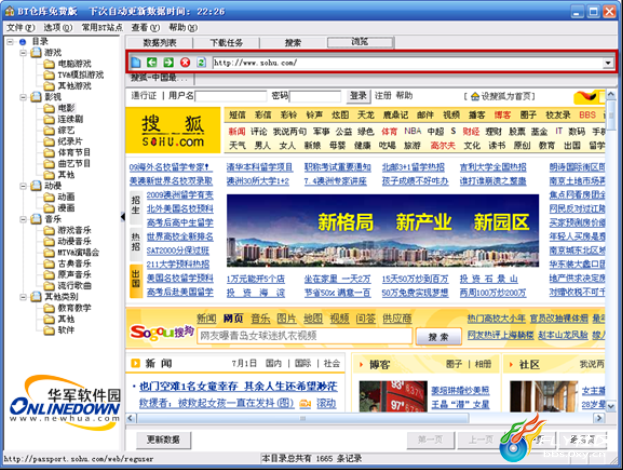Switch to the 数据列表 tab
This screenshot has width=623, height=470.
coord(160,43)
